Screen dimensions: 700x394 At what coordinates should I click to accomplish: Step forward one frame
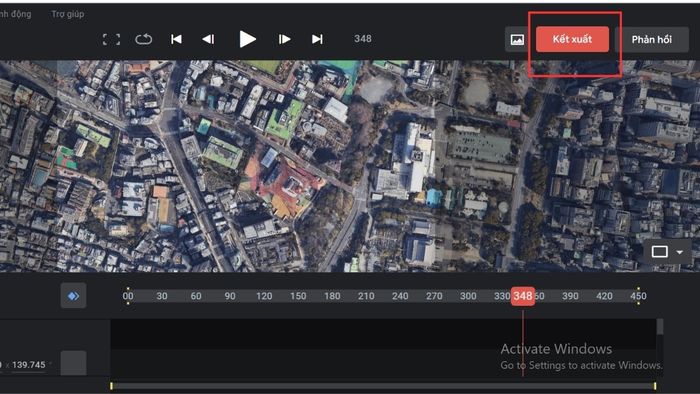click(x=284, y=39)
